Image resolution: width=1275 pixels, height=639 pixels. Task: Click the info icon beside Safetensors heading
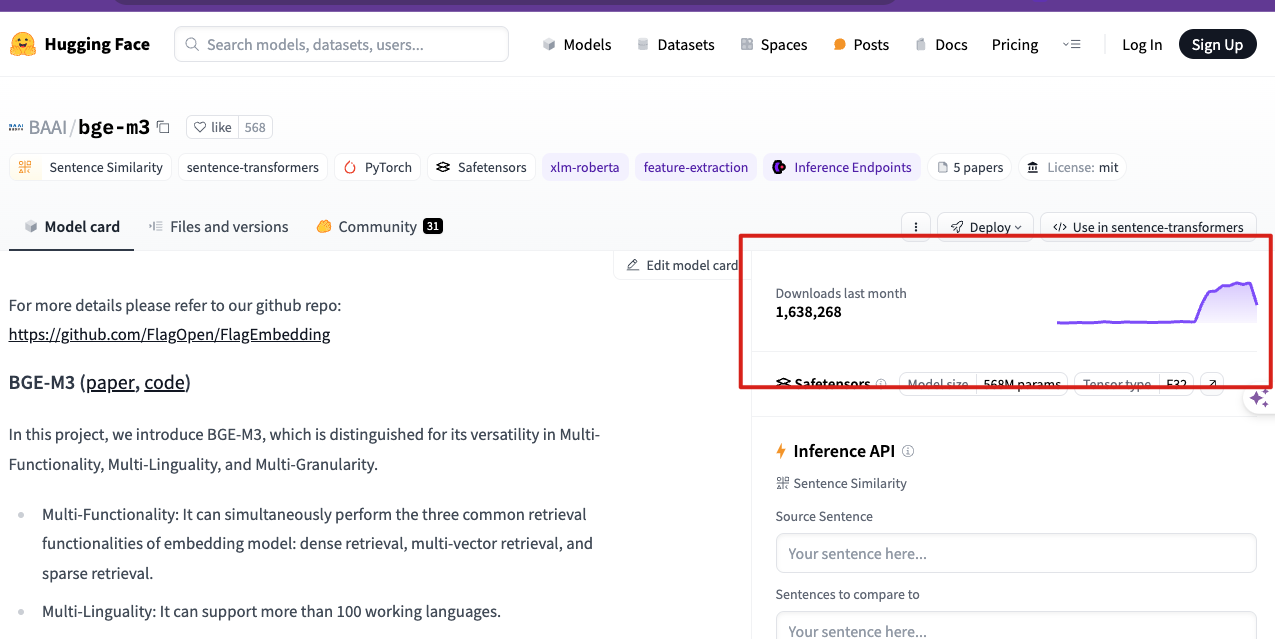click(x=881, y=384)
